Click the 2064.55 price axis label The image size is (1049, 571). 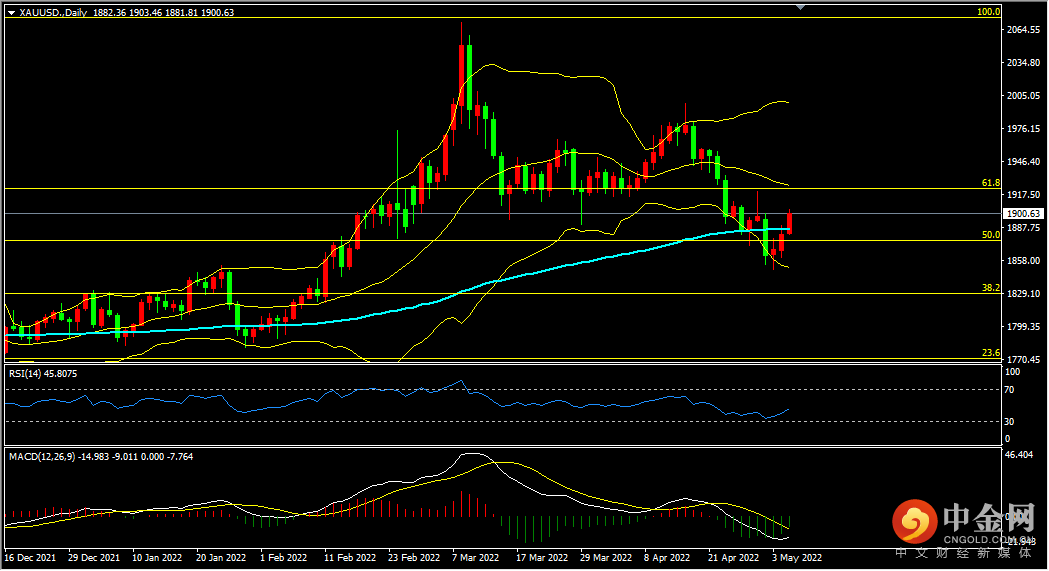click(1024, 29)
